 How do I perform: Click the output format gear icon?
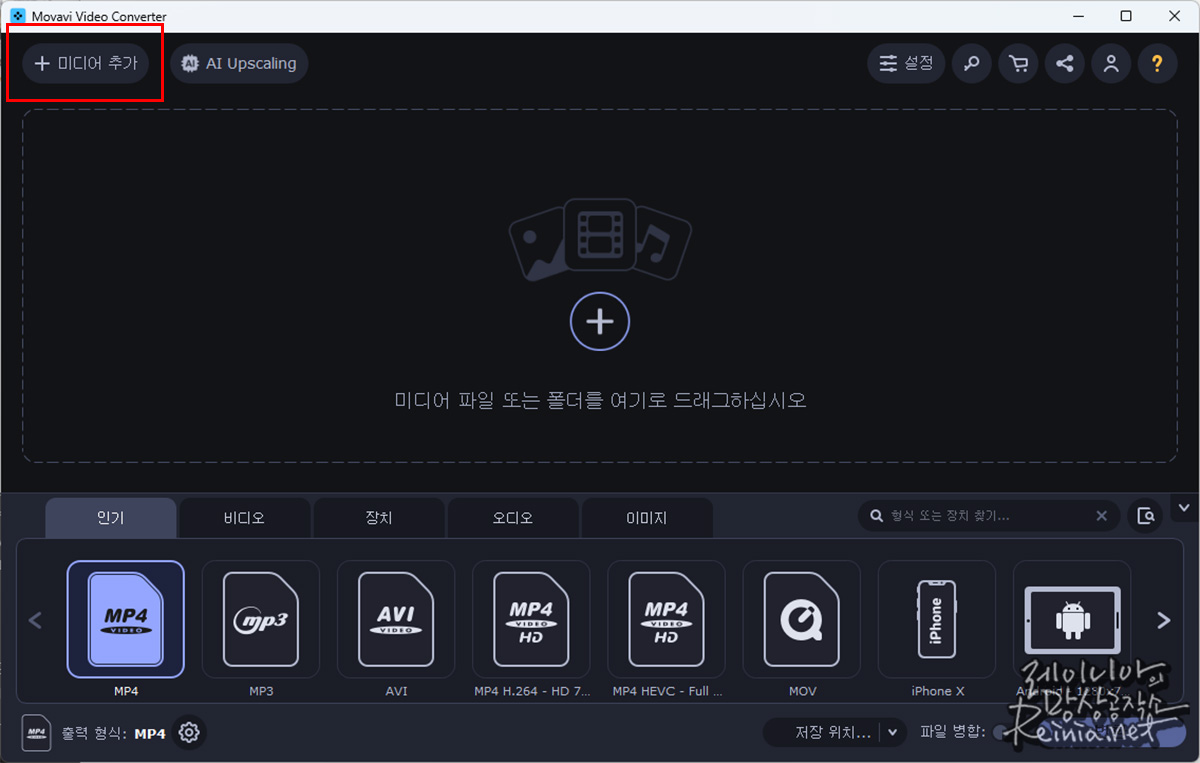189,732
